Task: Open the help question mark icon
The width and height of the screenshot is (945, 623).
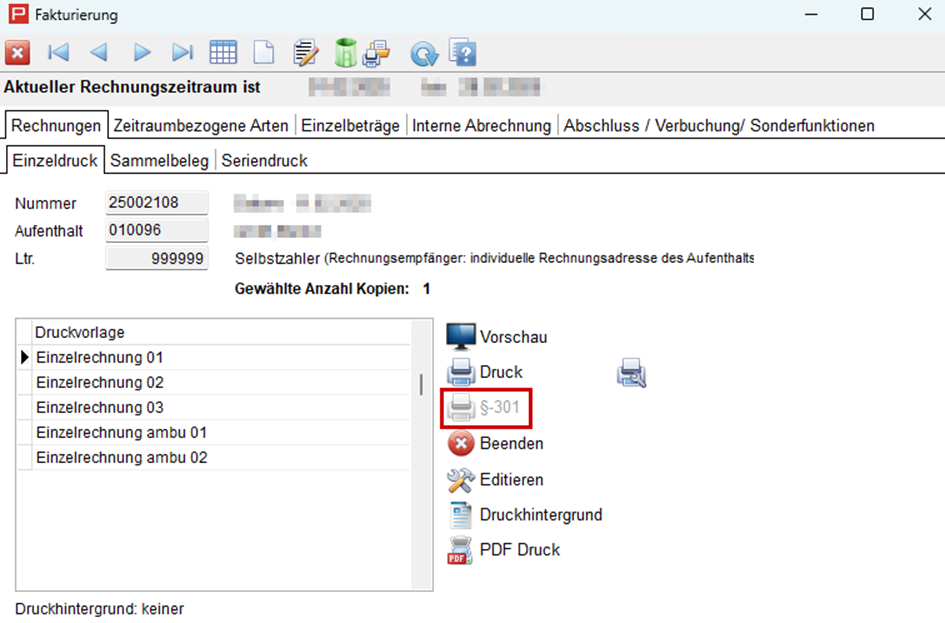Action: pos(462,53)
